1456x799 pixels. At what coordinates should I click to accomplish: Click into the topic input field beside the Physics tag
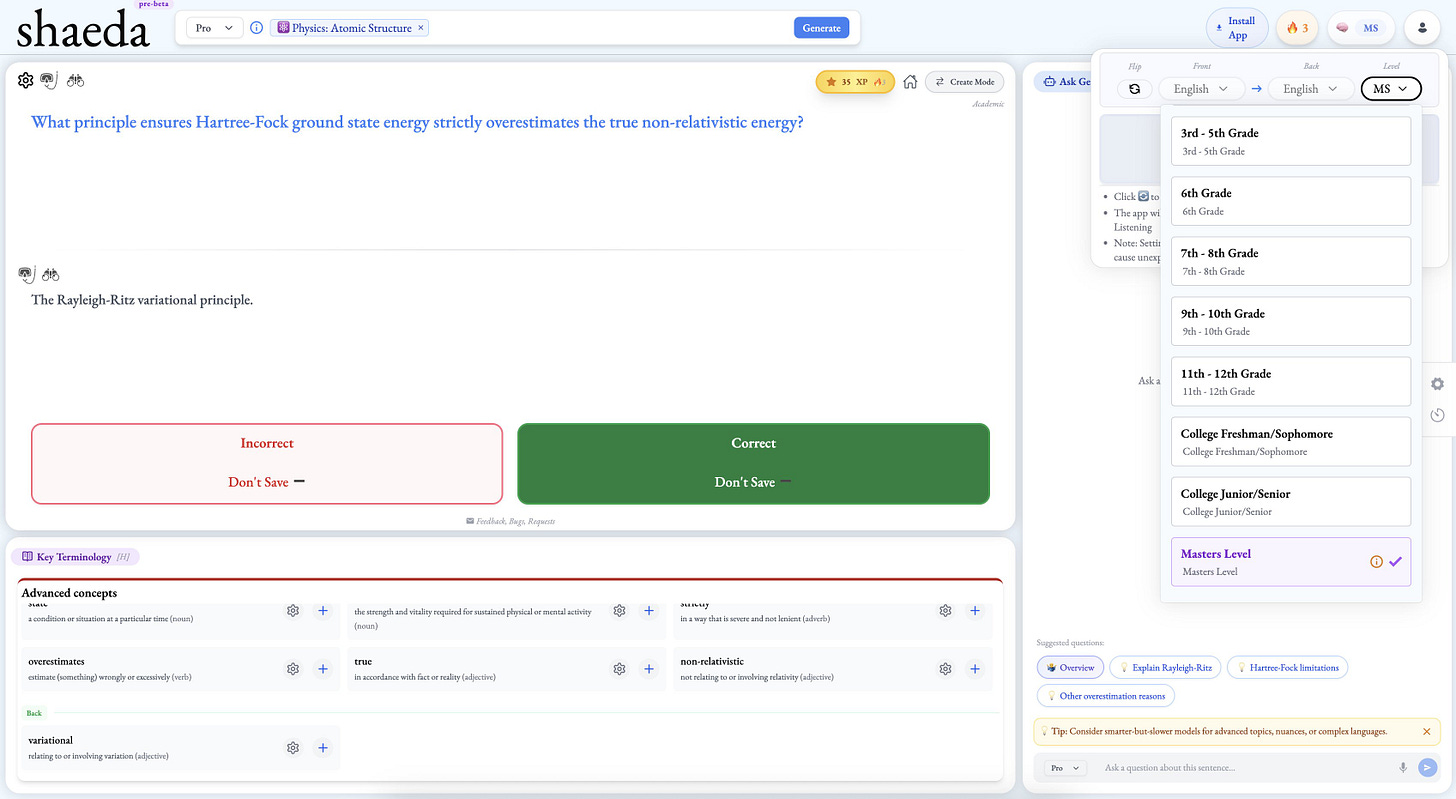(610, 28)
